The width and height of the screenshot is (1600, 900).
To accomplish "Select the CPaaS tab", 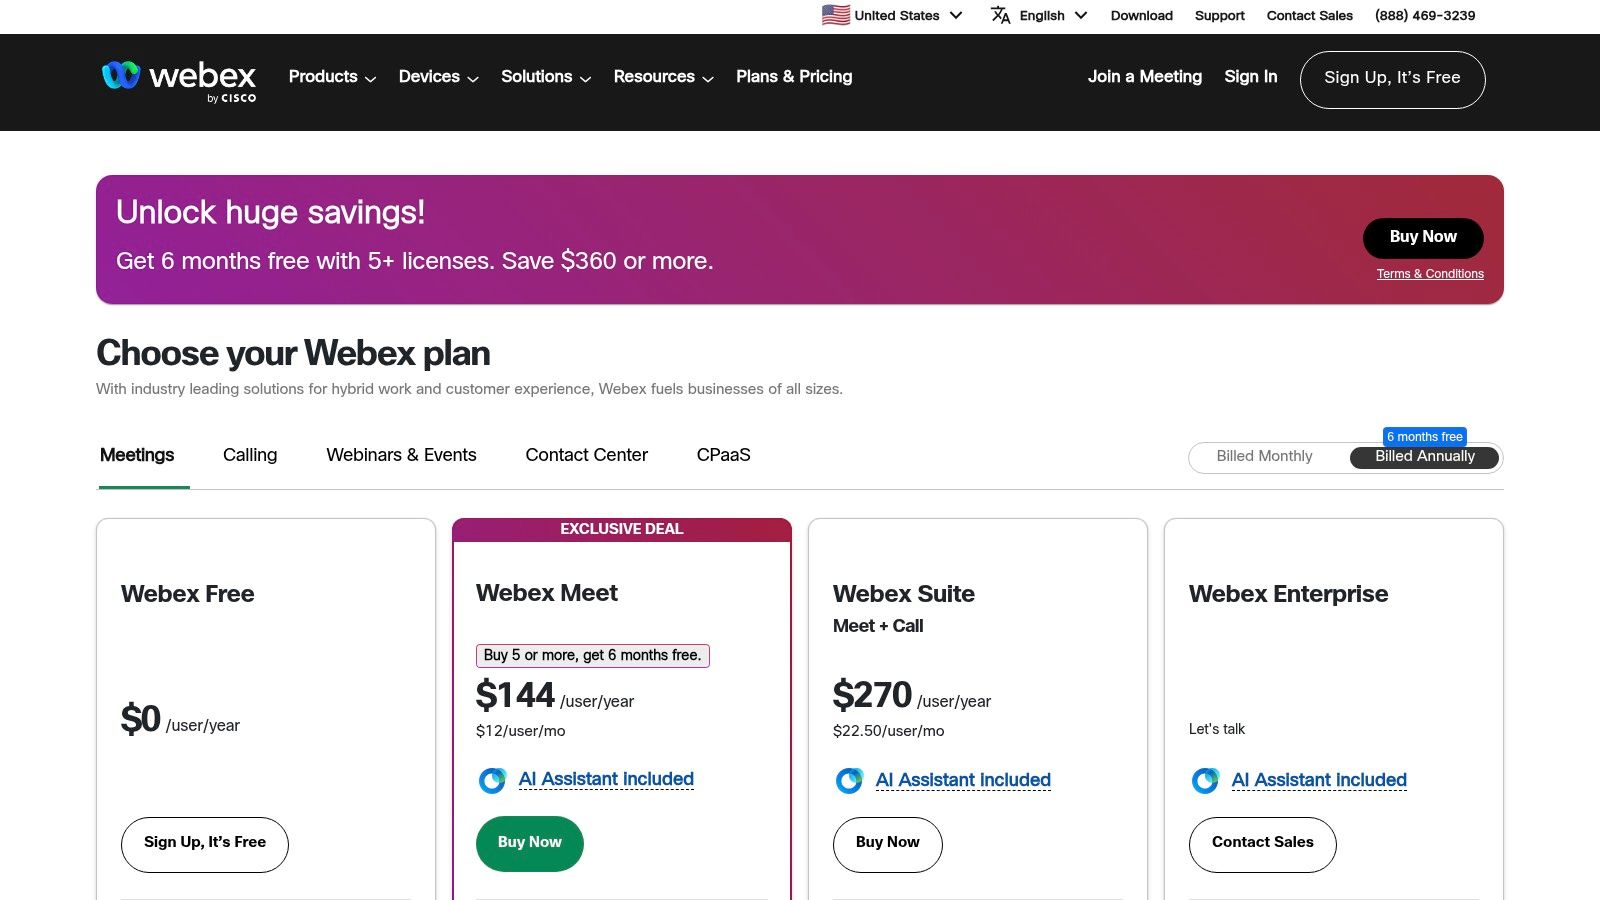I will 724,455.
